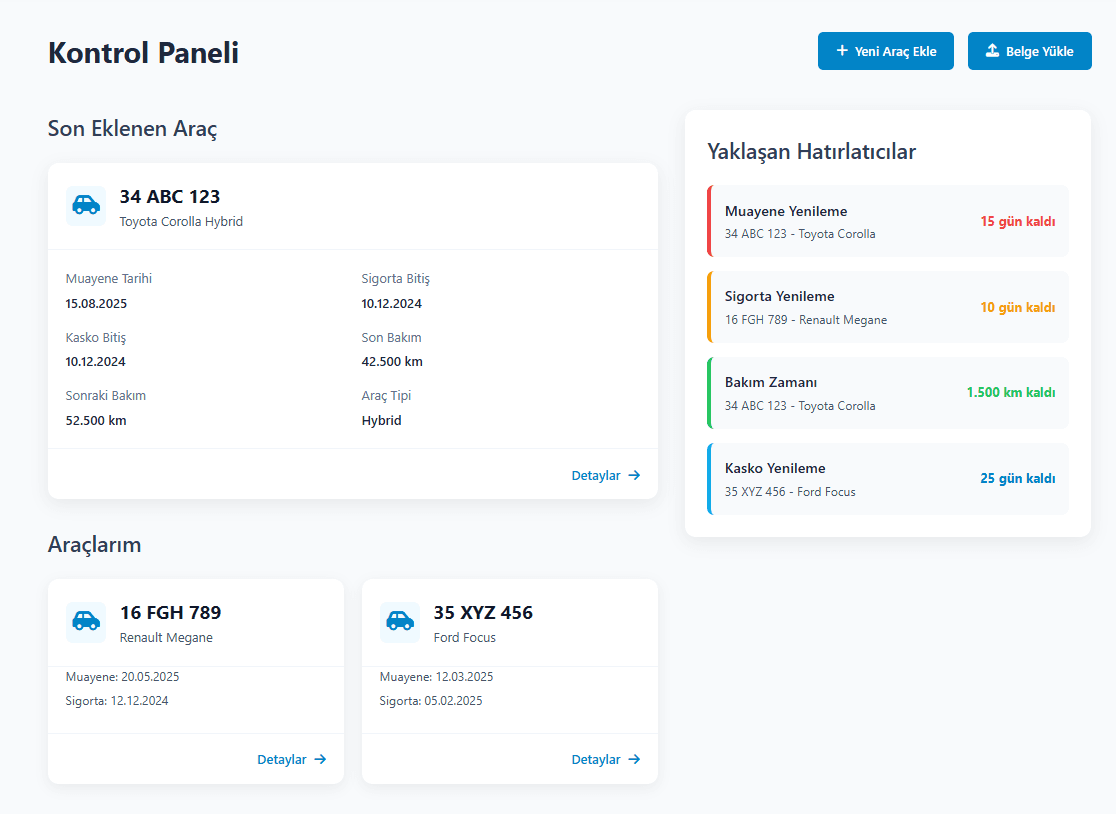The height and width of the screenshot is (814, 1116).
Task: Click the arrow icon beside Renault Megane's Detaylar
Action: 322,759
